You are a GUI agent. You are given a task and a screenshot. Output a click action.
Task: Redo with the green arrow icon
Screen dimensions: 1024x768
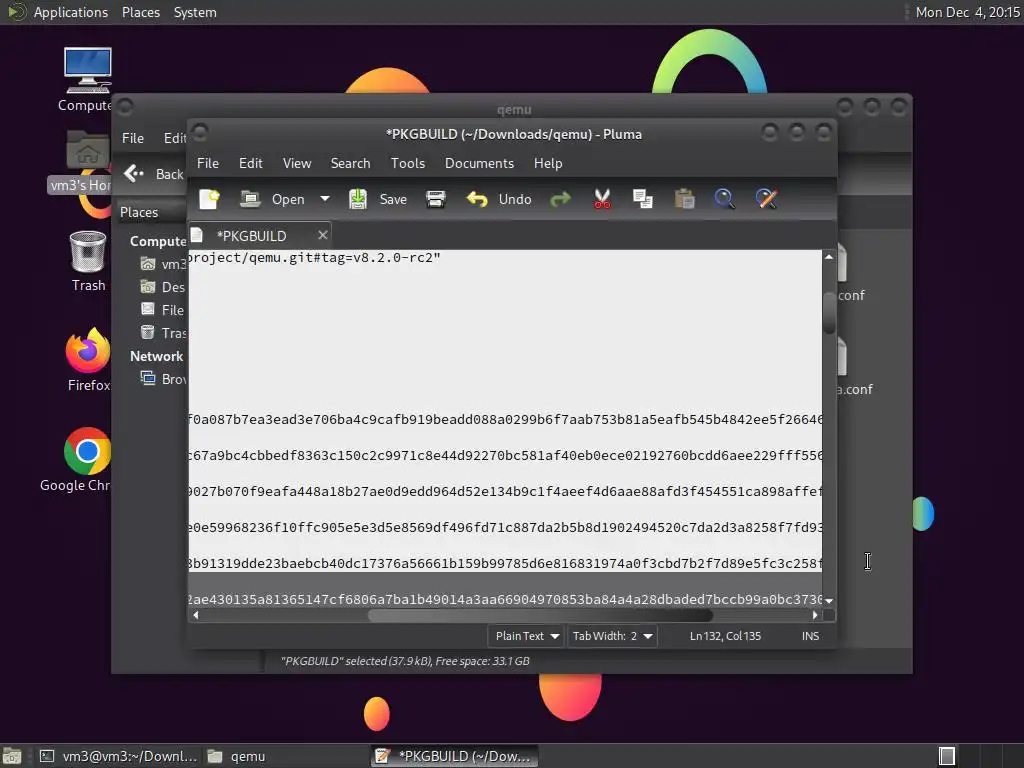tap(560, 199)
